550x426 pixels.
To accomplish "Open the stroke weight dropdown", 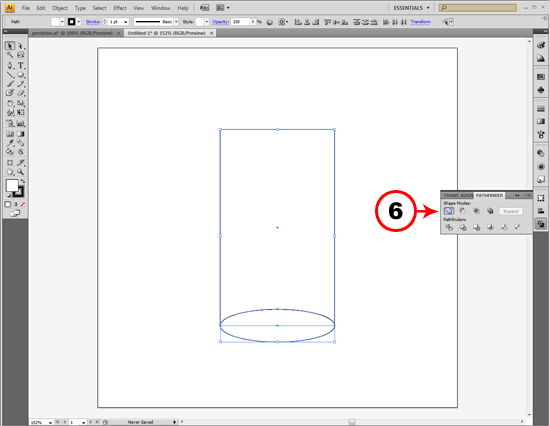I will click(x=126, y=22).
